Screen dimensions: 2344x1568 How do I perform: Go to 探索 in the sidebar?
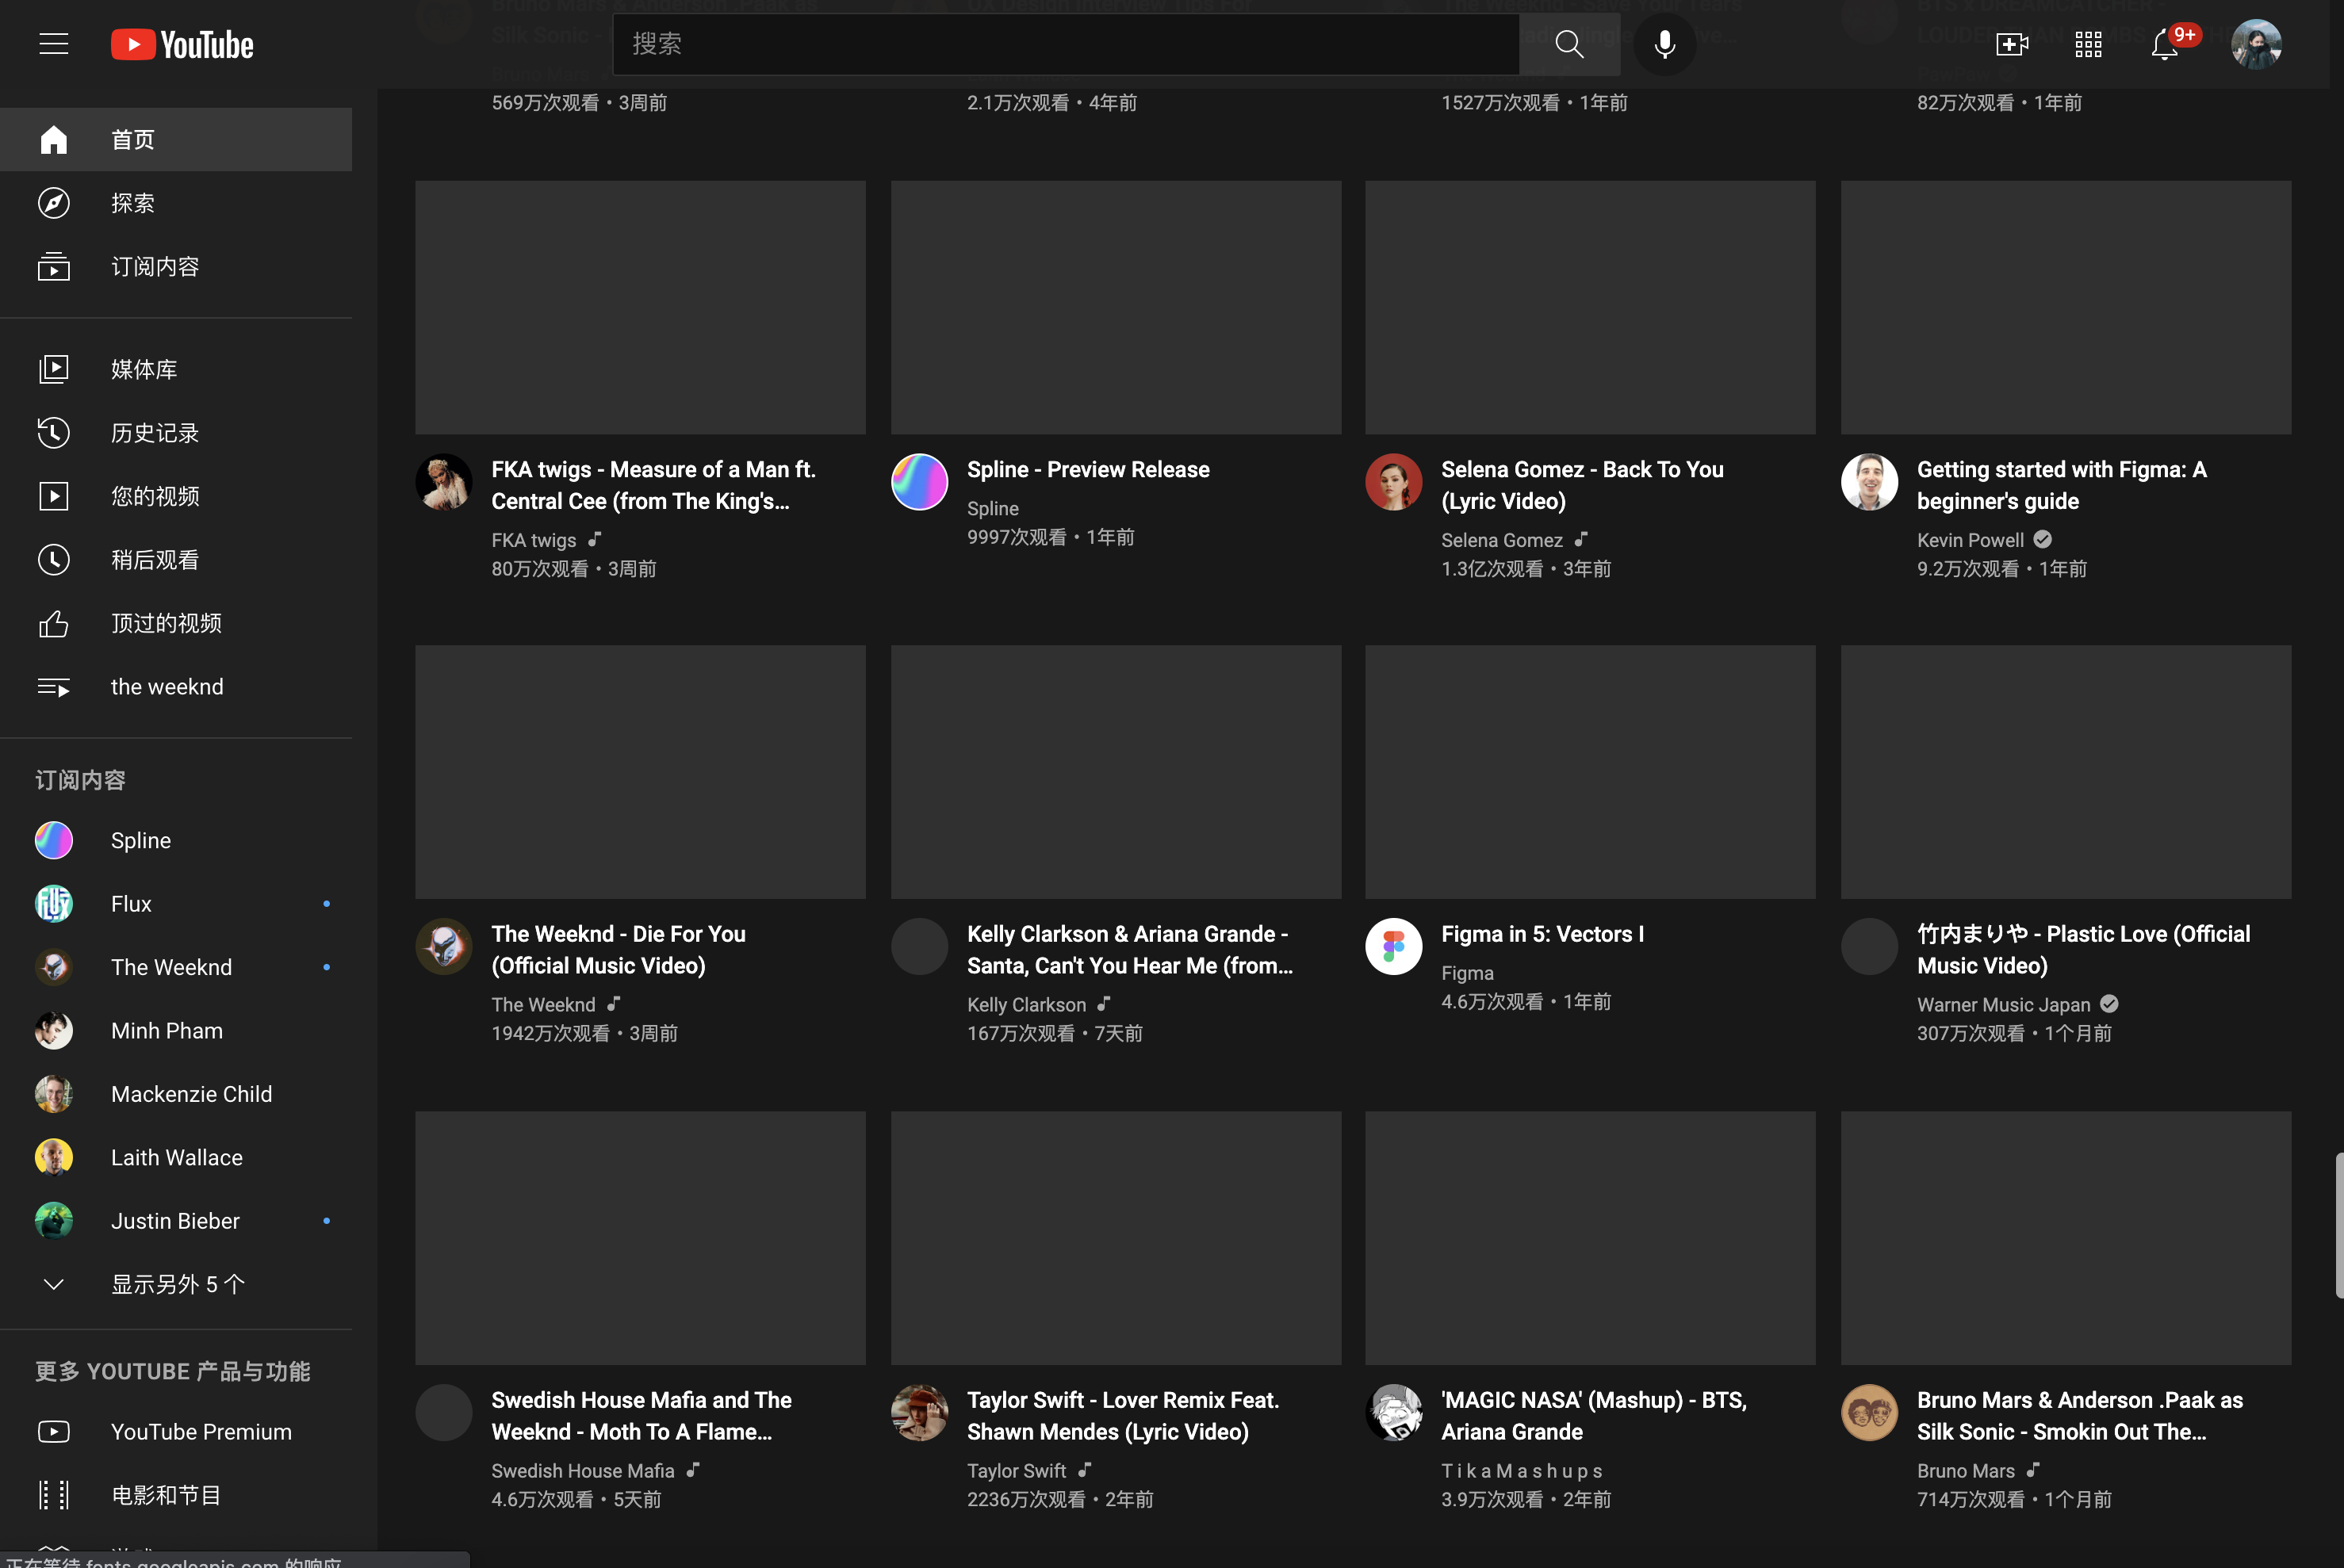point(133,203)
